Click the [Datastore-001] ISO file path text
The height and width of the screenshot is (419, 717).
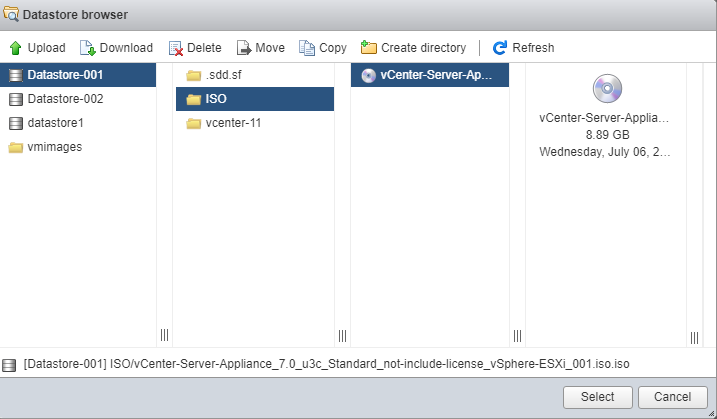click(x=326, y=364)
